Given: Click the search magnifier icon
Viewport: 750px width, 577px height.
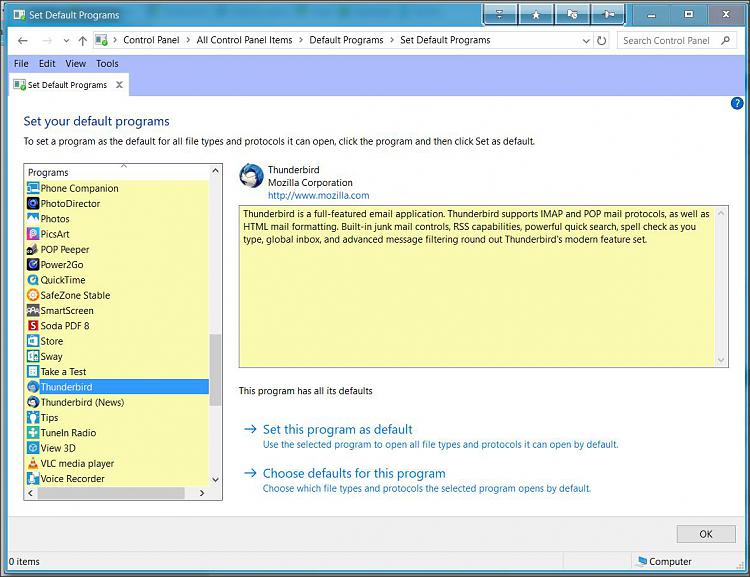Looking at the screenshot, I should pyautogui.click(x=726, y=40).
